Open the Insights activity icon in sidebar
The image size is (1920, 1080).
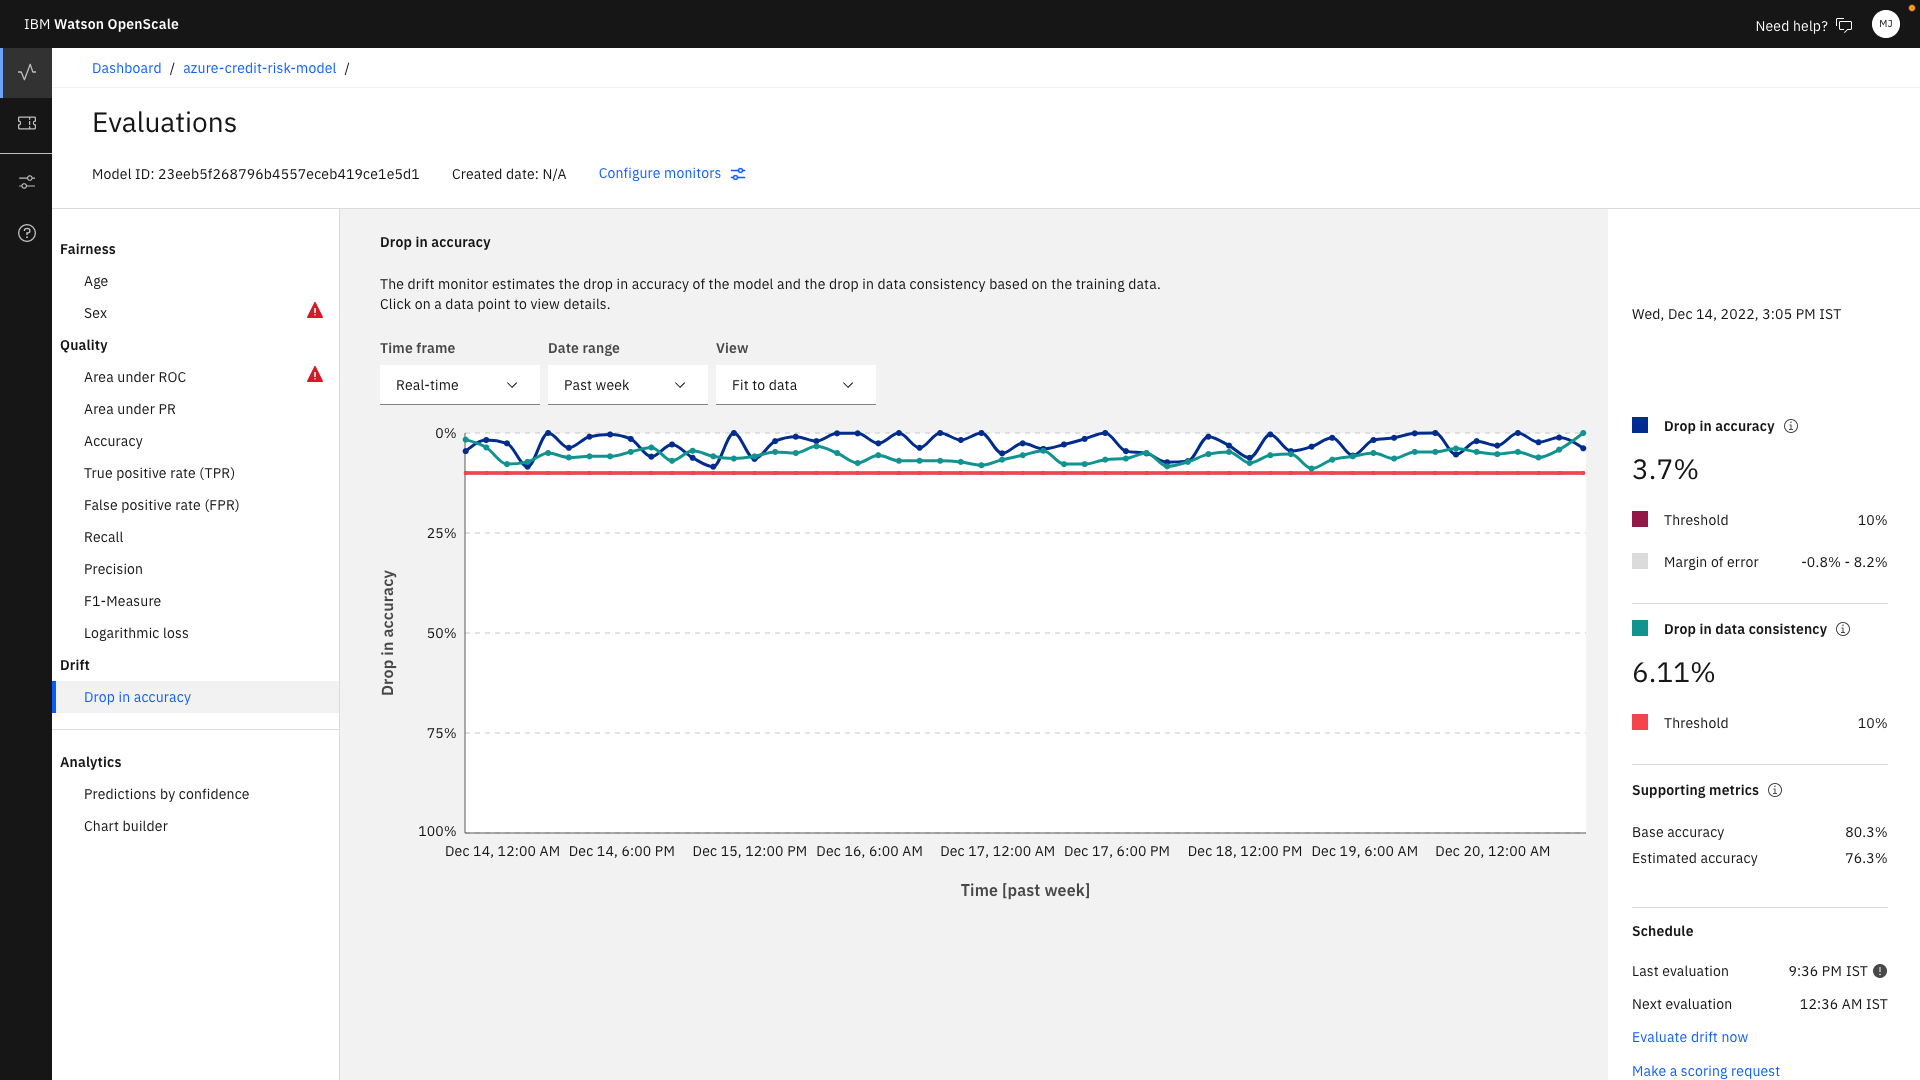coord(27,72)
